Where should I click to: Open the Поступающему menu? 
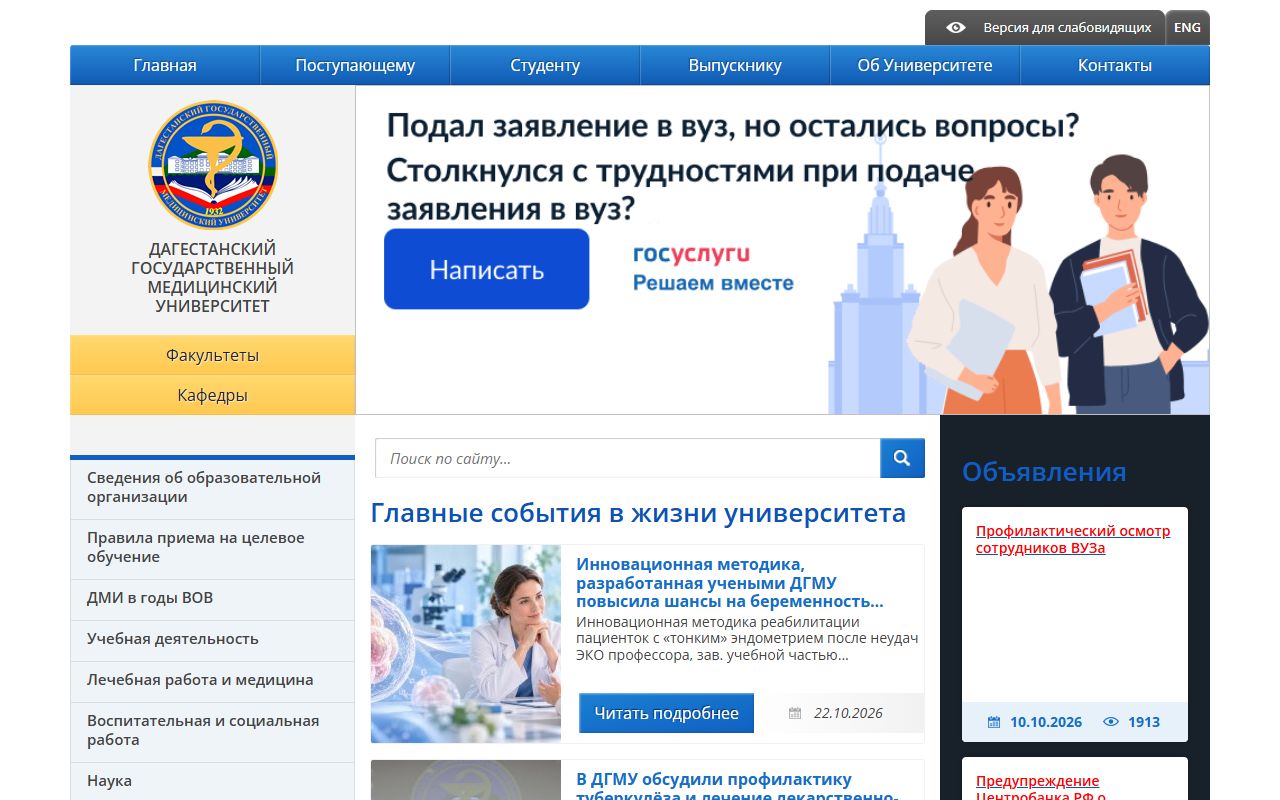355,65
